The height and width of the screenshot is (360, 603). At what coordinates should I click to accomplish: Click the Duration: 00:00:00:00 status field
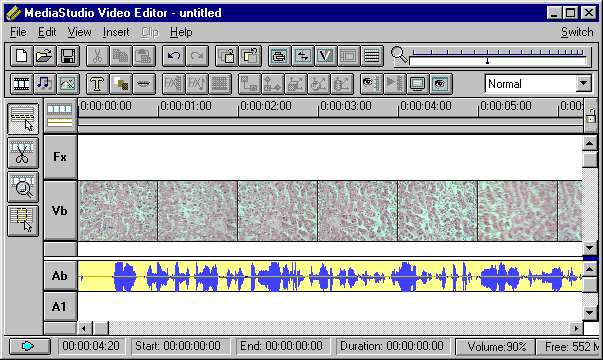point(392,346)
